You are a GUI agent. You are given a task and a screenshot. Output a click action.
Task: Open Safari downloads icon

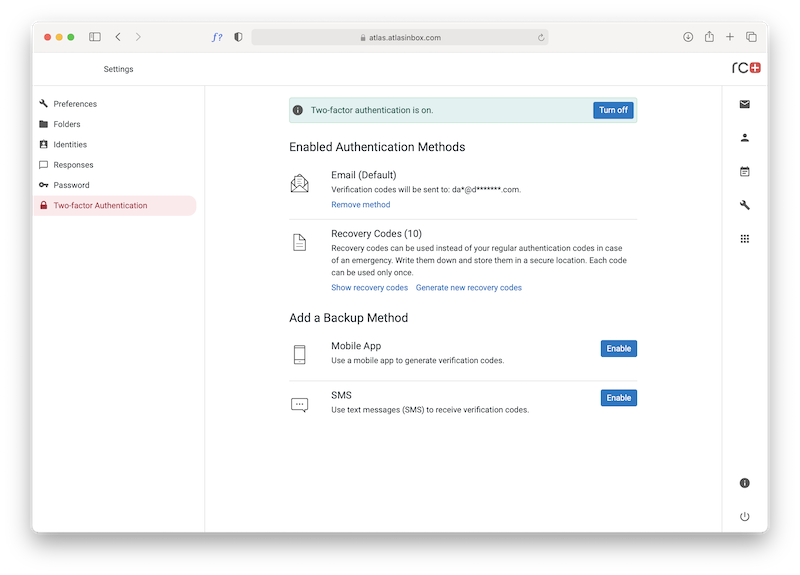coord(688,37)
